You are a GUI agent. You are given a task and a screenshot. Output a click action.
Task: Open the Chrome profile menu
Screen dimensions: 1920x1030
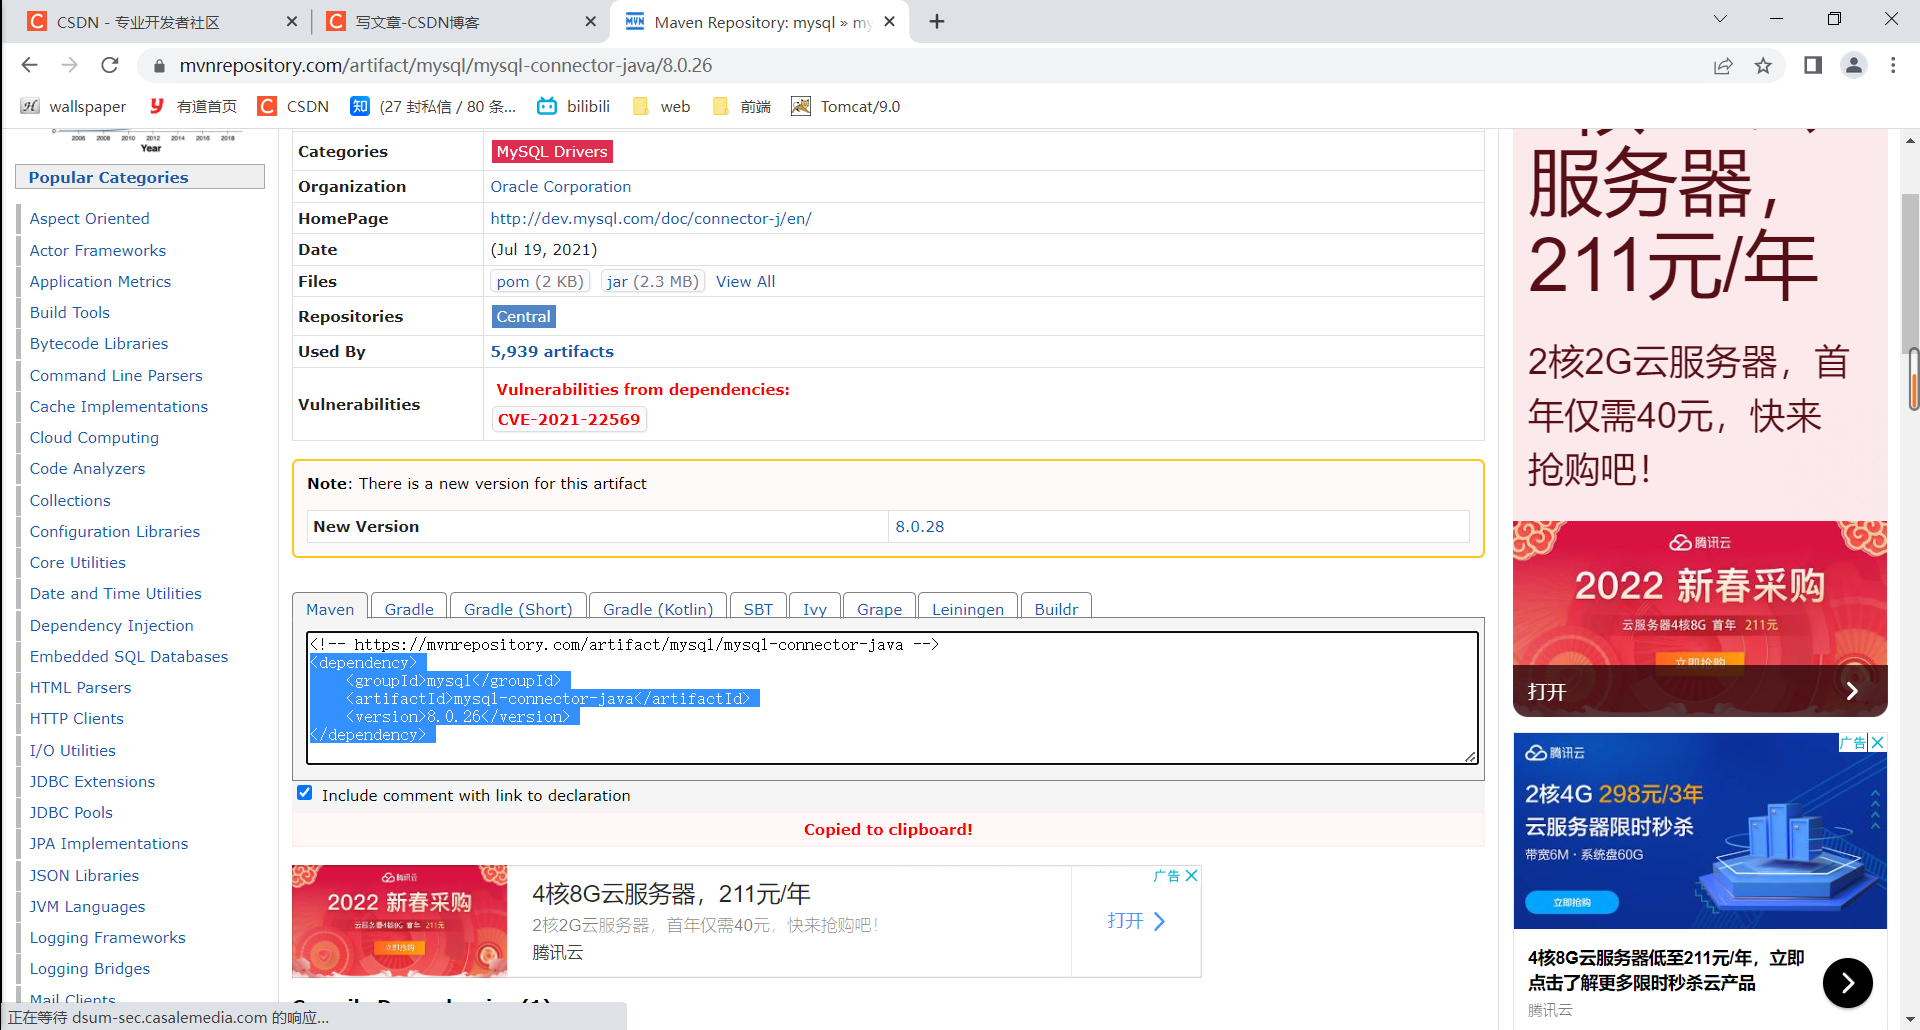pos(1854,65)
